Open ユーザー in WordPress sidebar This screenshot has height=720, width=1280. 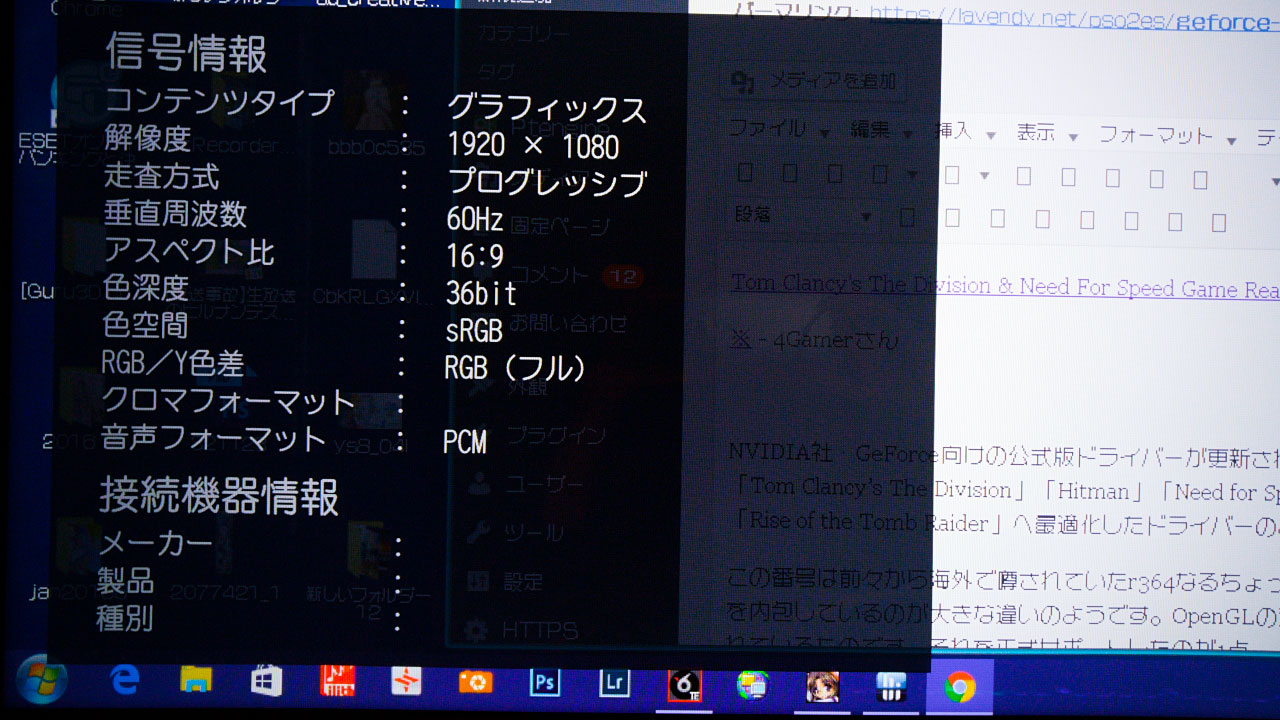(545, 485)
